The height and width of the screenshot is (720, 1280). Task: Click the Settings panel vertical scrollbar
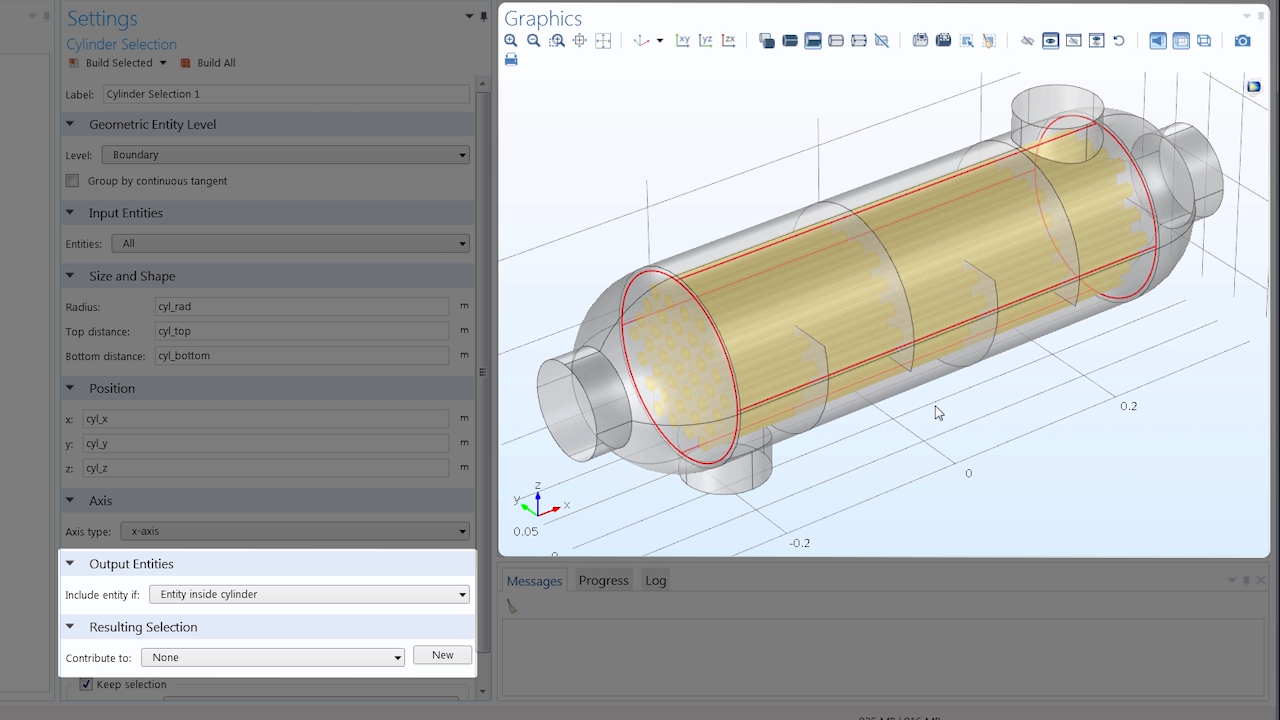(483, 372)
